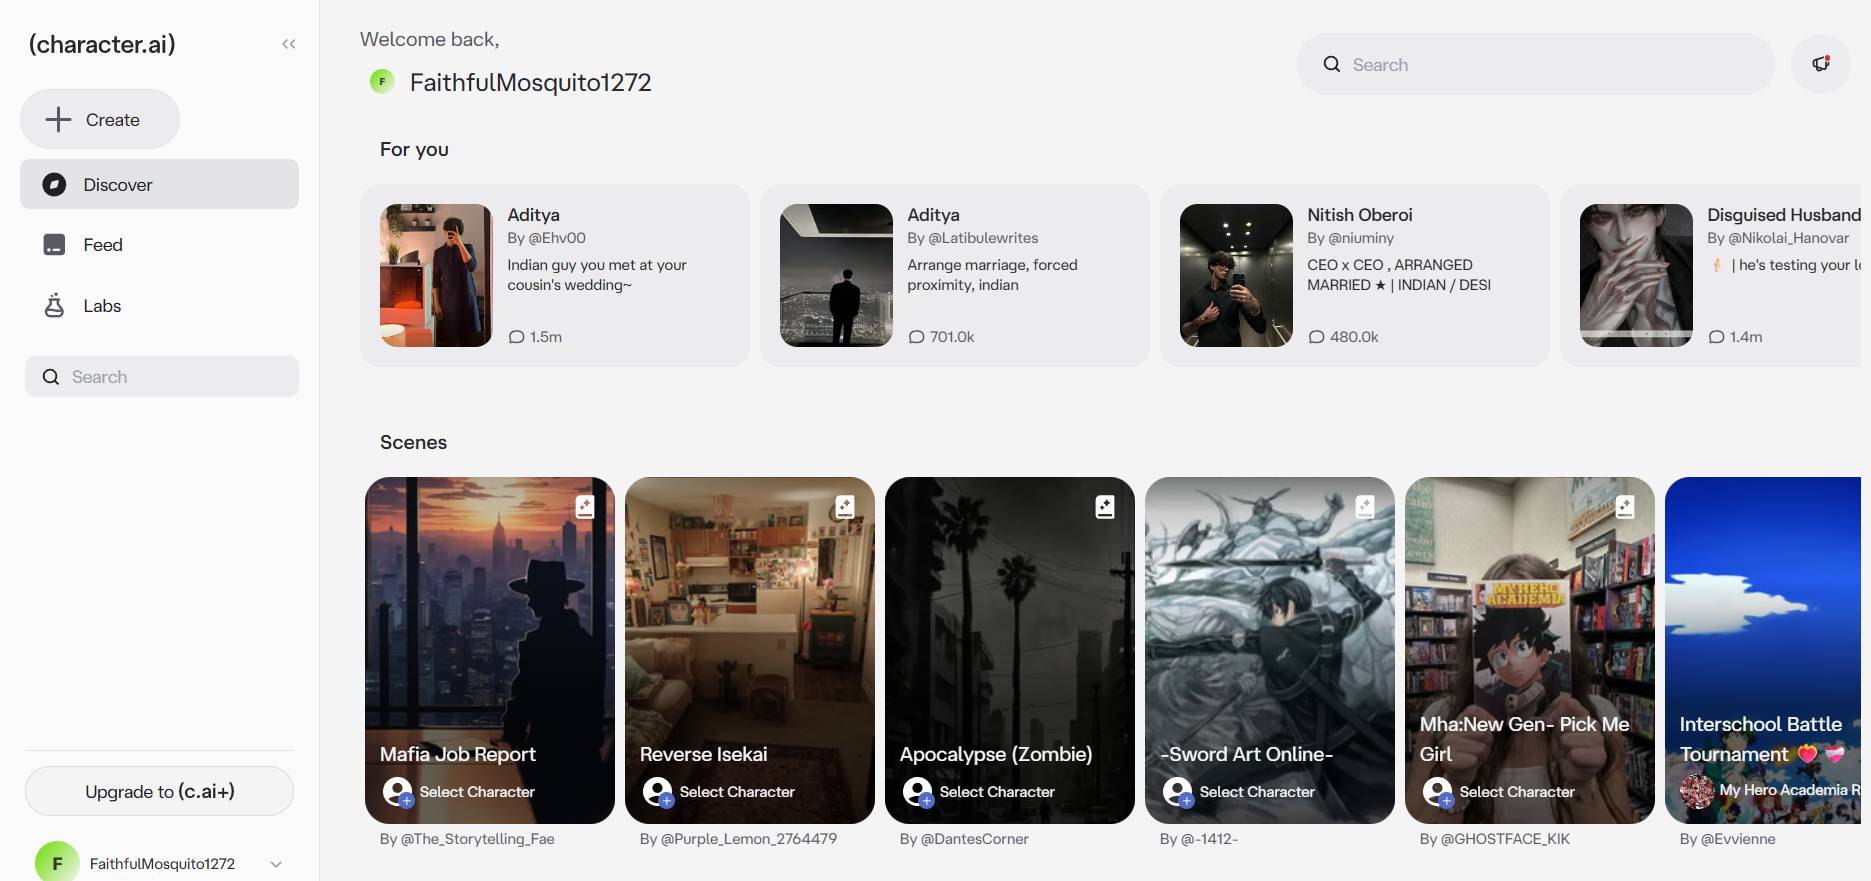Click Sword Art Online character avatar icon
Screen dimensions: 1871x881
[1178, 792]
